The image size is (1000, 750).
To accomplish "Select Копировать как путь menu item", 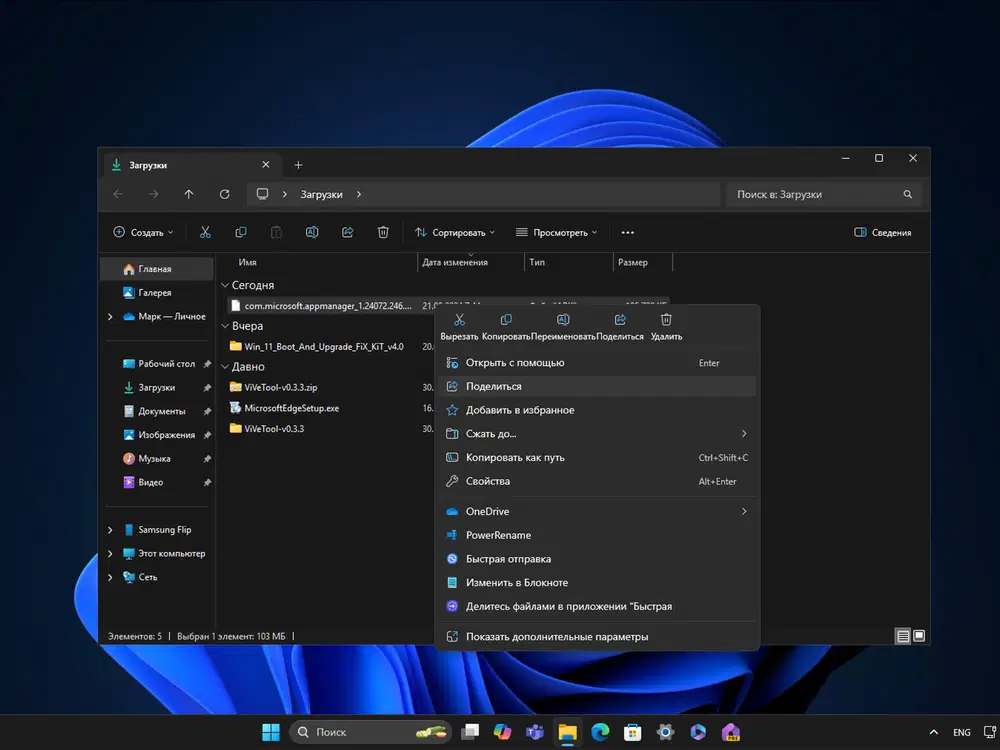I will coord(515,457).
